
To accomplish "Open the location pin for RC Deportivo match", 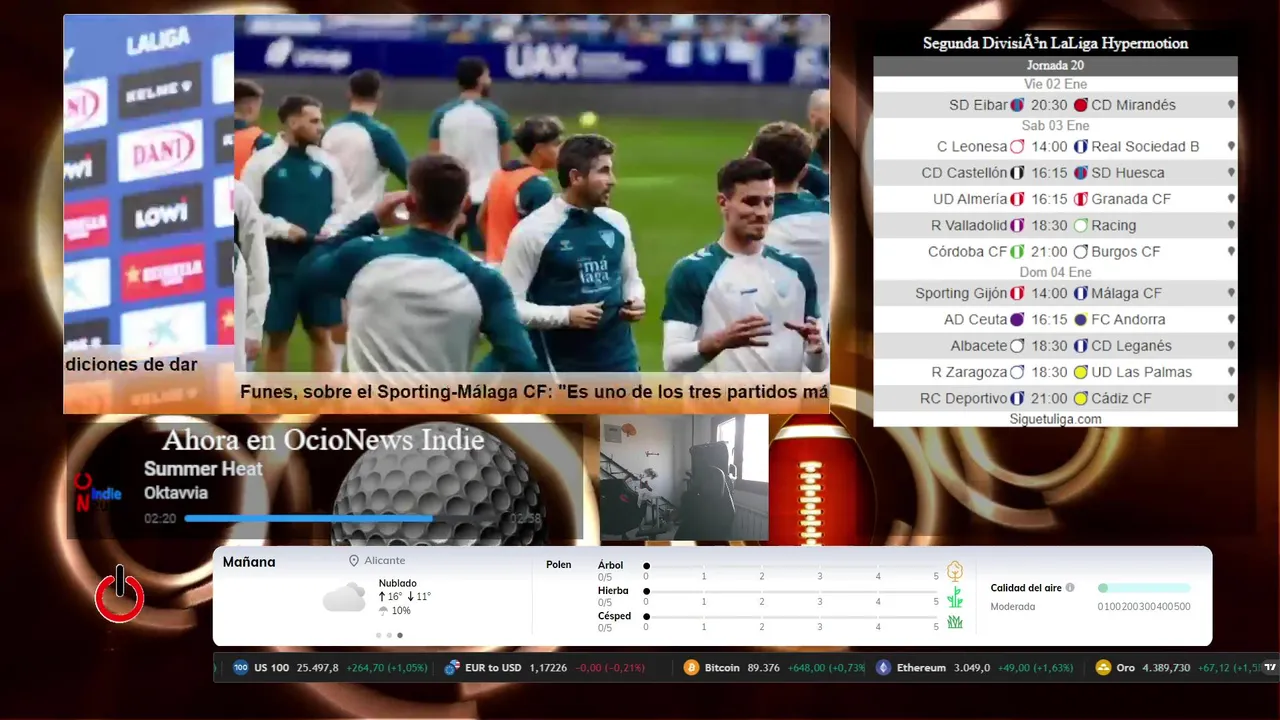I will tap(1231, 398).
